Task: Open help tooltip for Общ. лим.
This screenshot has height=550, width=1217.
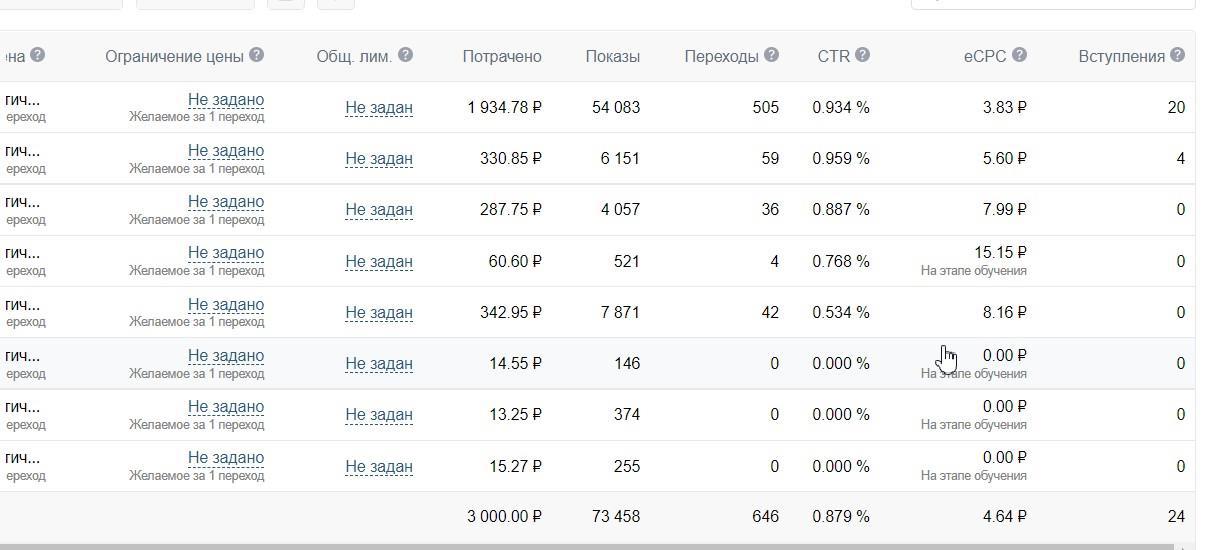Action: point(405,55)
